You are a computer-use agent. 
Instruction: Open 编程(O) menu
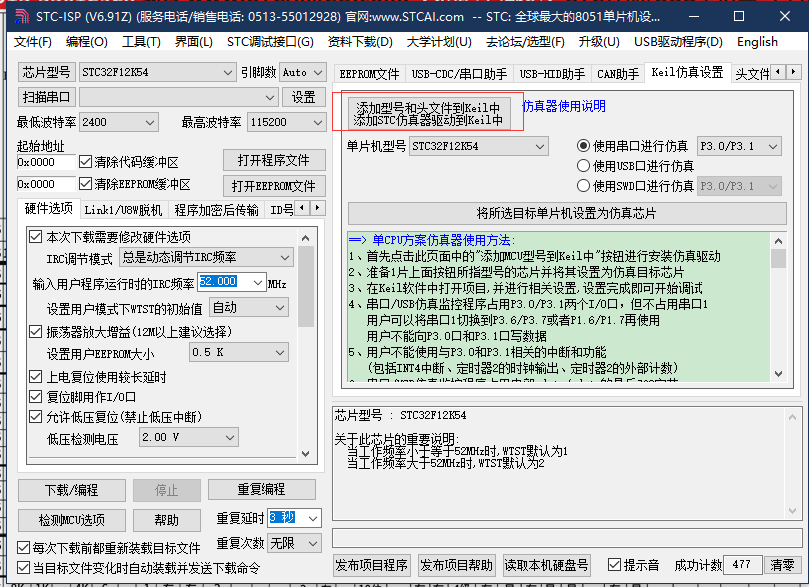pos(87,42)
